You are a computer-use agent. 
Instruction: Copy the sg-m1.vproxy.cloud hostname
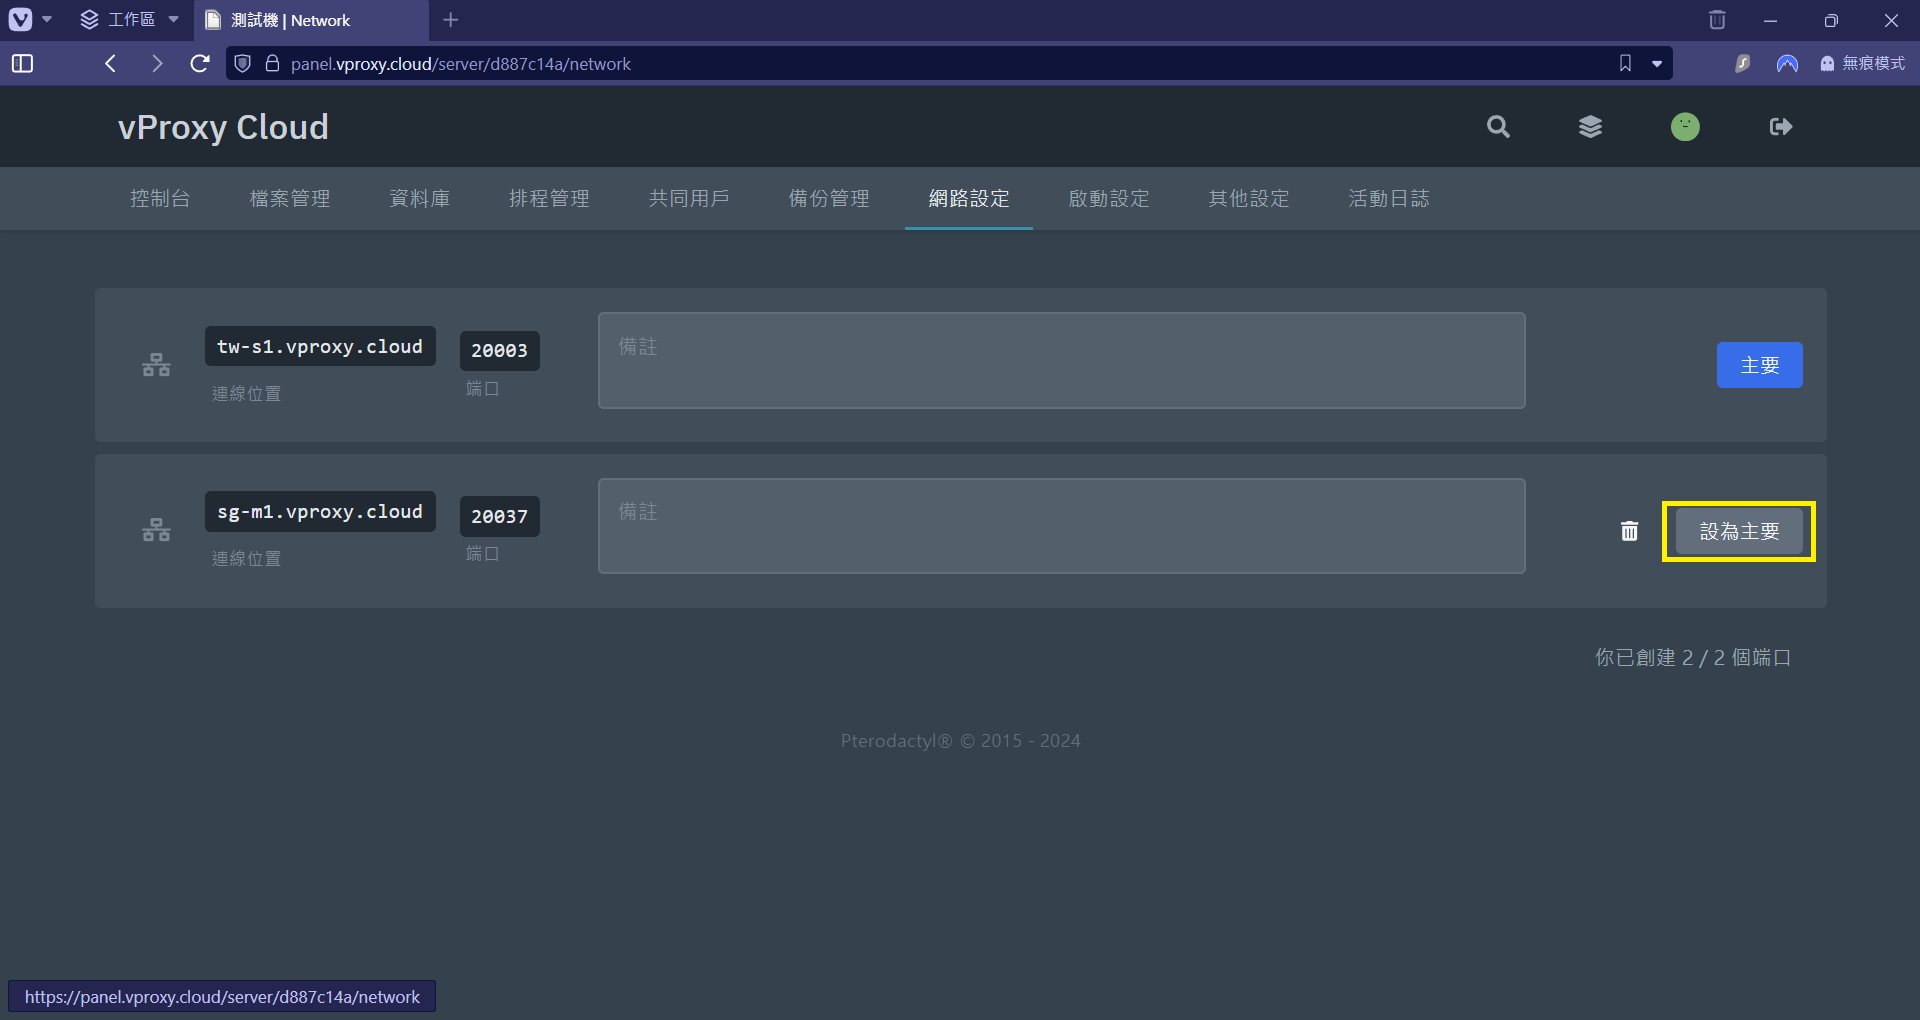[320, 512]
